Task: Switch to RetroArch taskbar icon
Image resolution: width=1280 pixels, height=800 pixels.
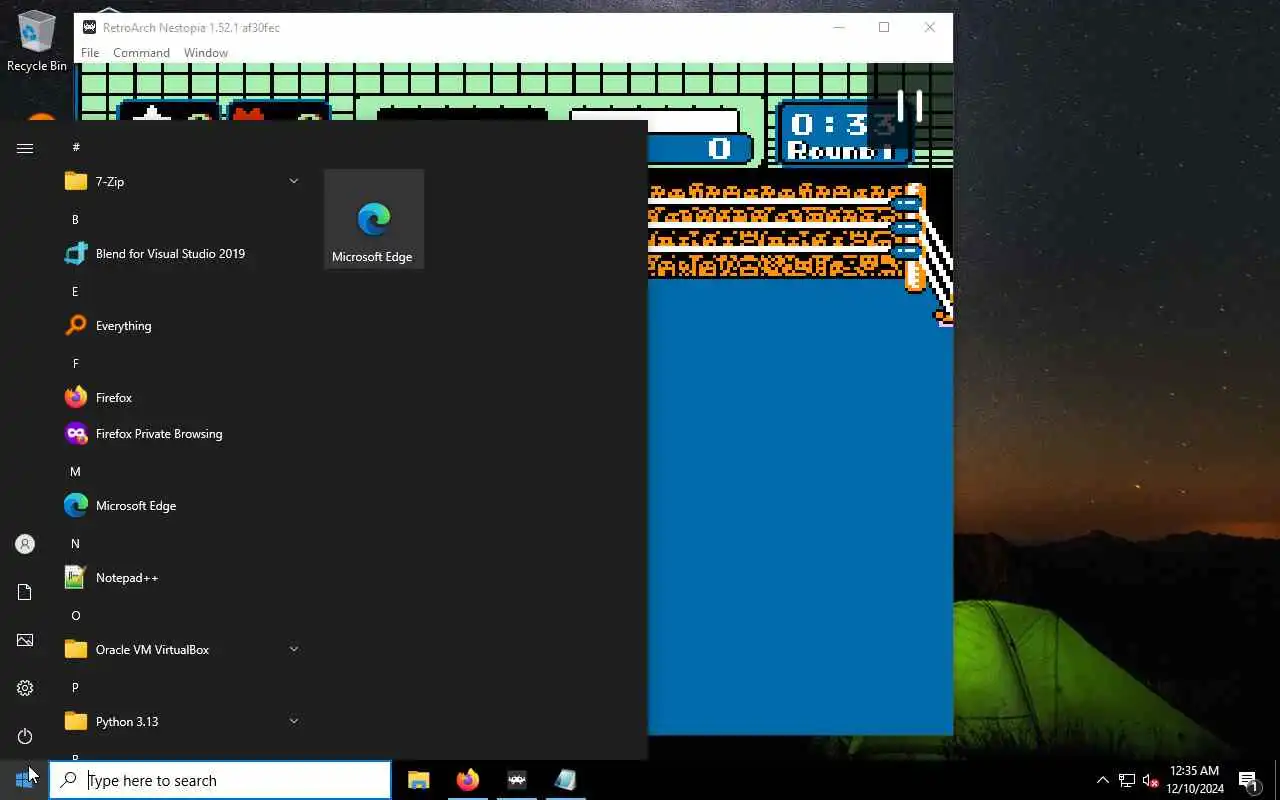Action: point(517,780)
